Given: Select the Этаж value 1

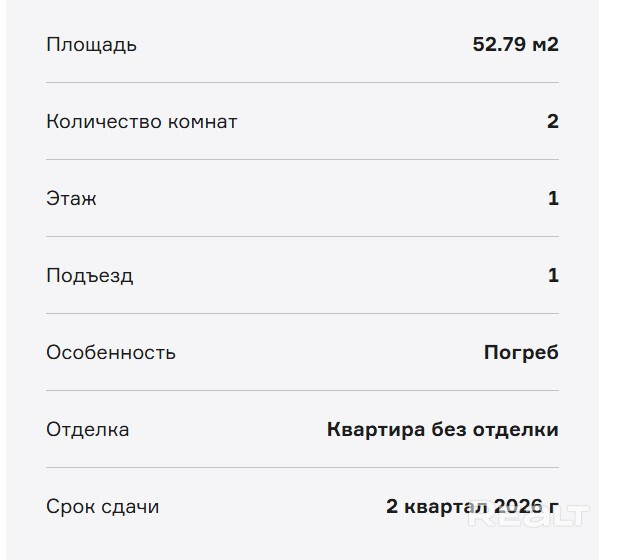Looking at the screenshot, I should (x=553, y=199).
